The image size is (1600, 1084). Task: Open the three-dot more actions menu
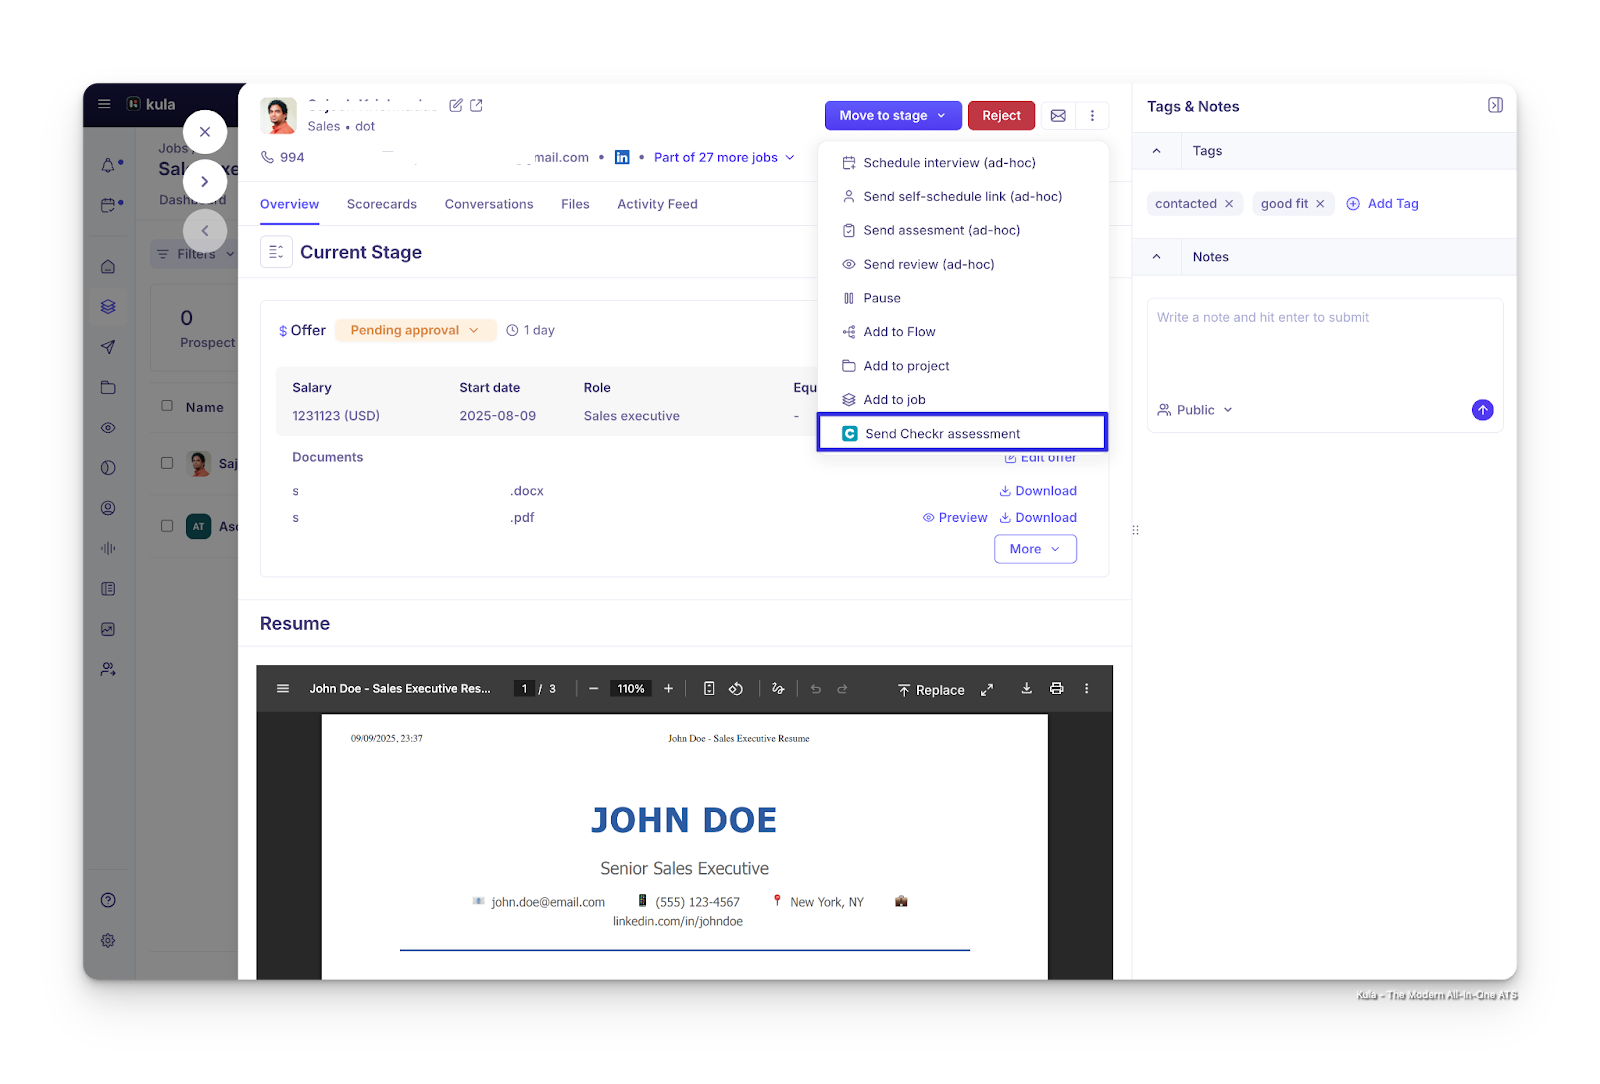[1092, 116]
